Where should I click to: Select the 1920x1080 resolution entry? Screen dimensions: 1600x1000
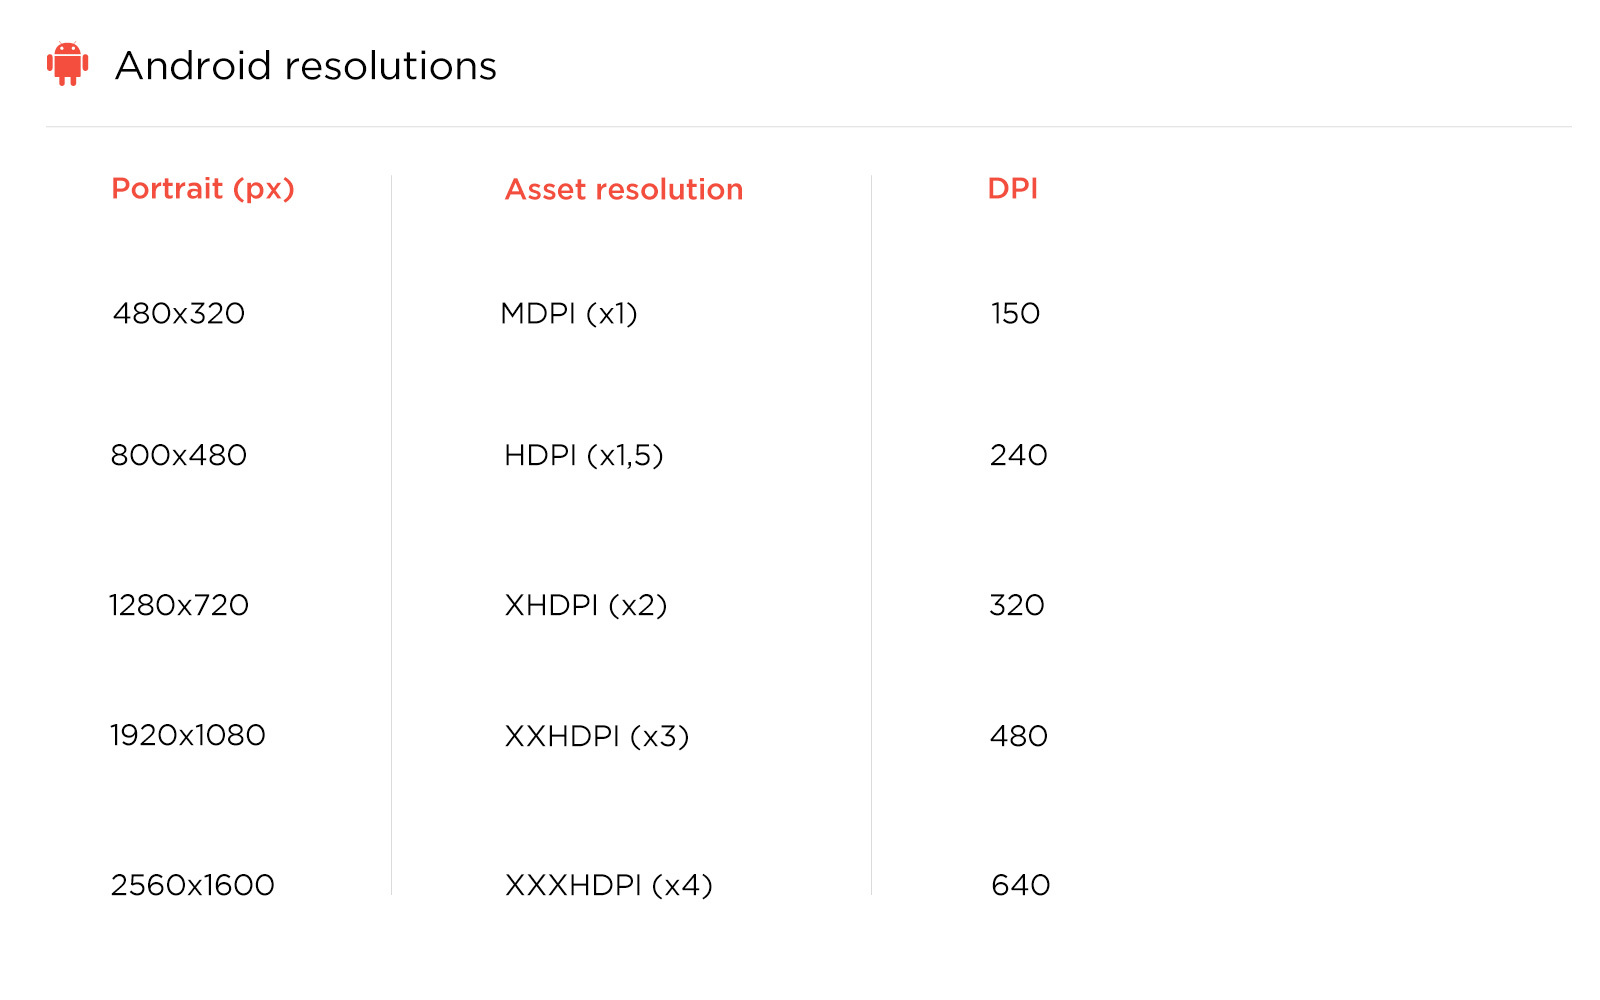[188, 736]
